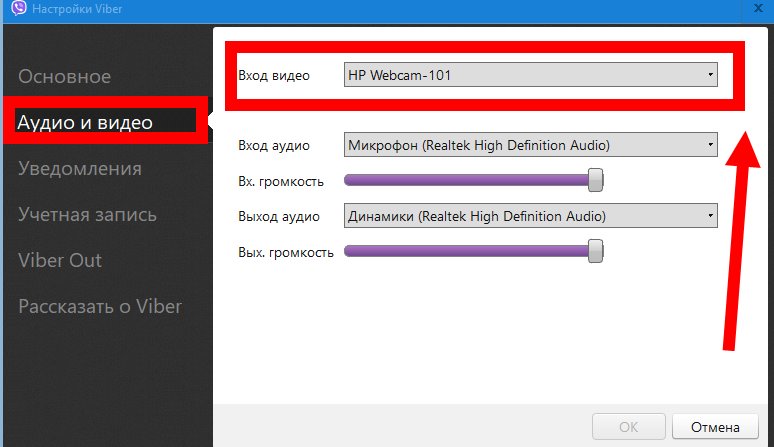Click the Вых. громкость label

click(286, 253)
